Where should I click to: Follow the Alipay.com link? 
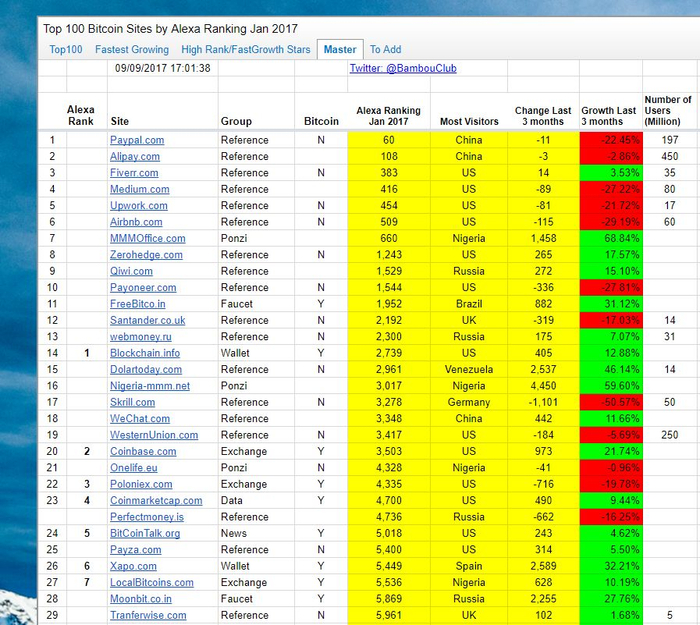pos(135,157)
